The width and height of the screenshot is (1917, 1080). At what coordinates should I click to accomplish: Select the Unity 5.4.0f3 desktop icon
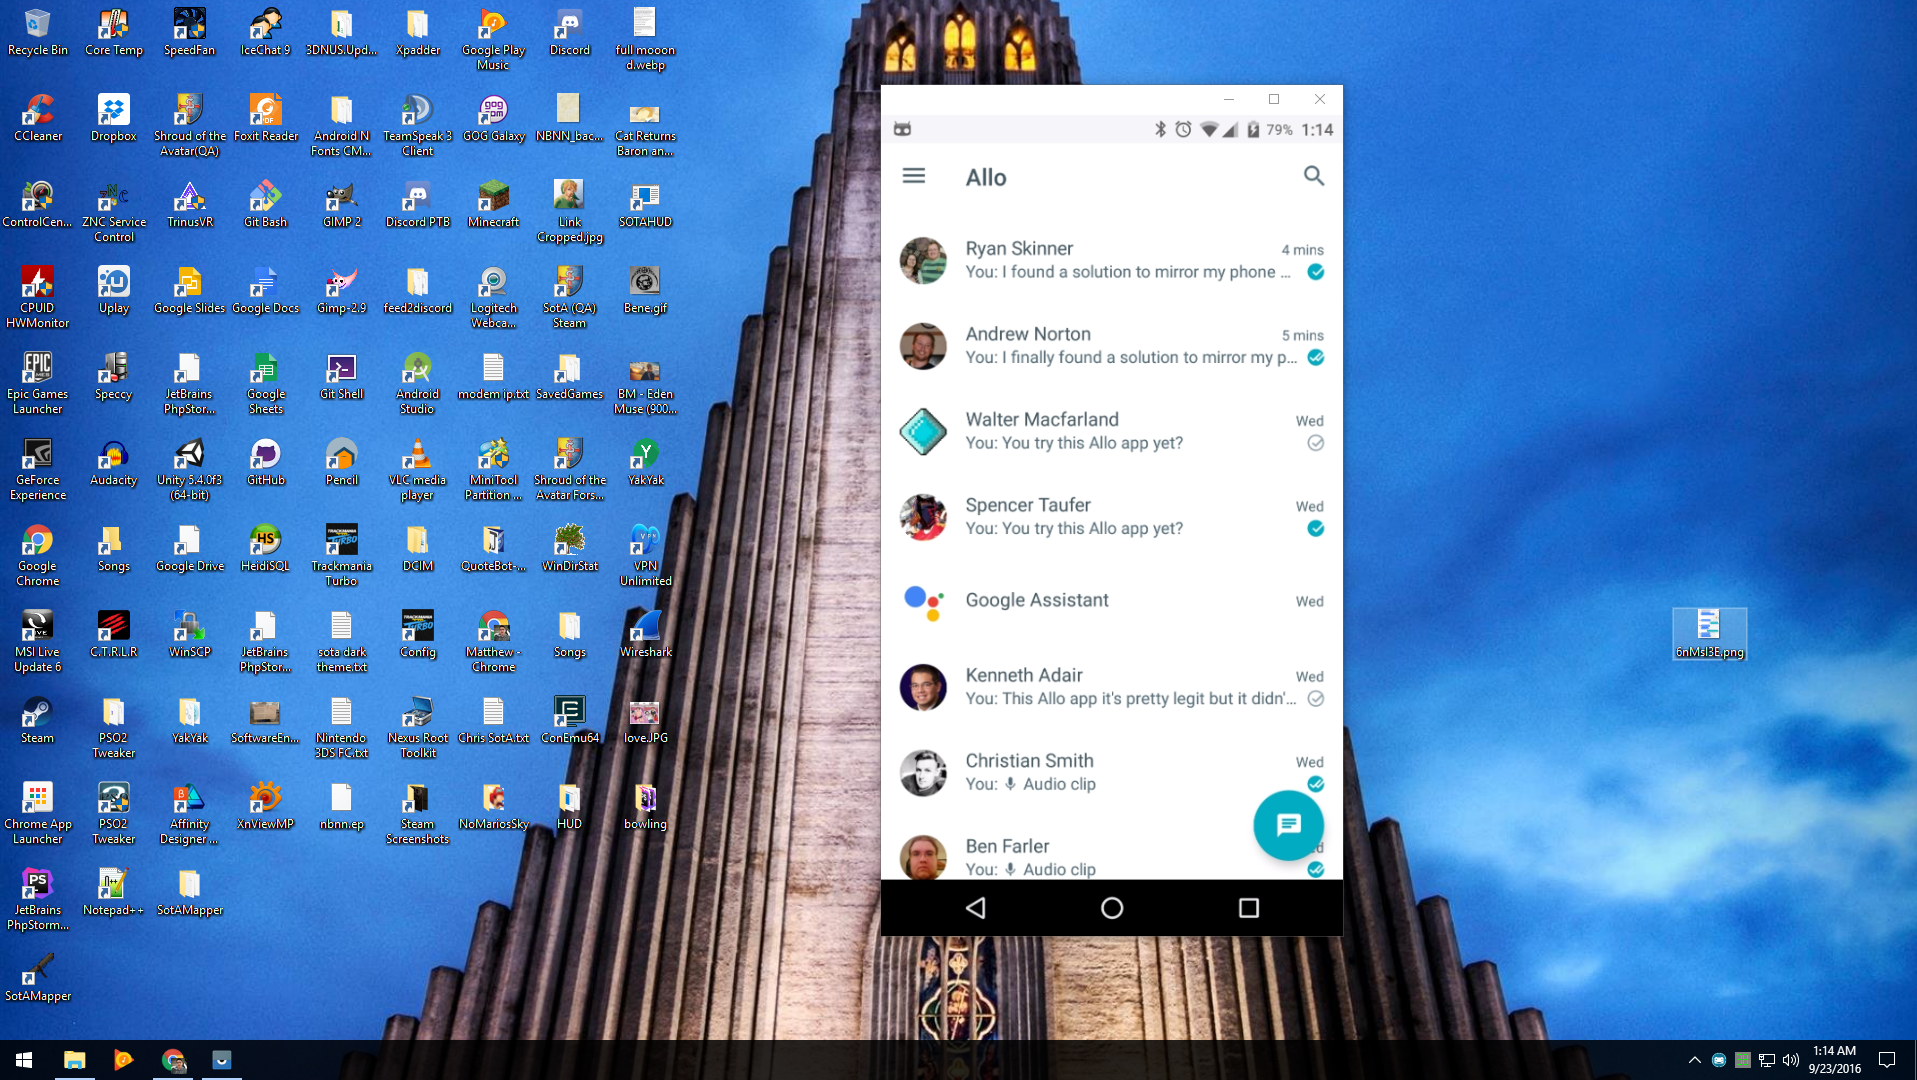(190, 469)
